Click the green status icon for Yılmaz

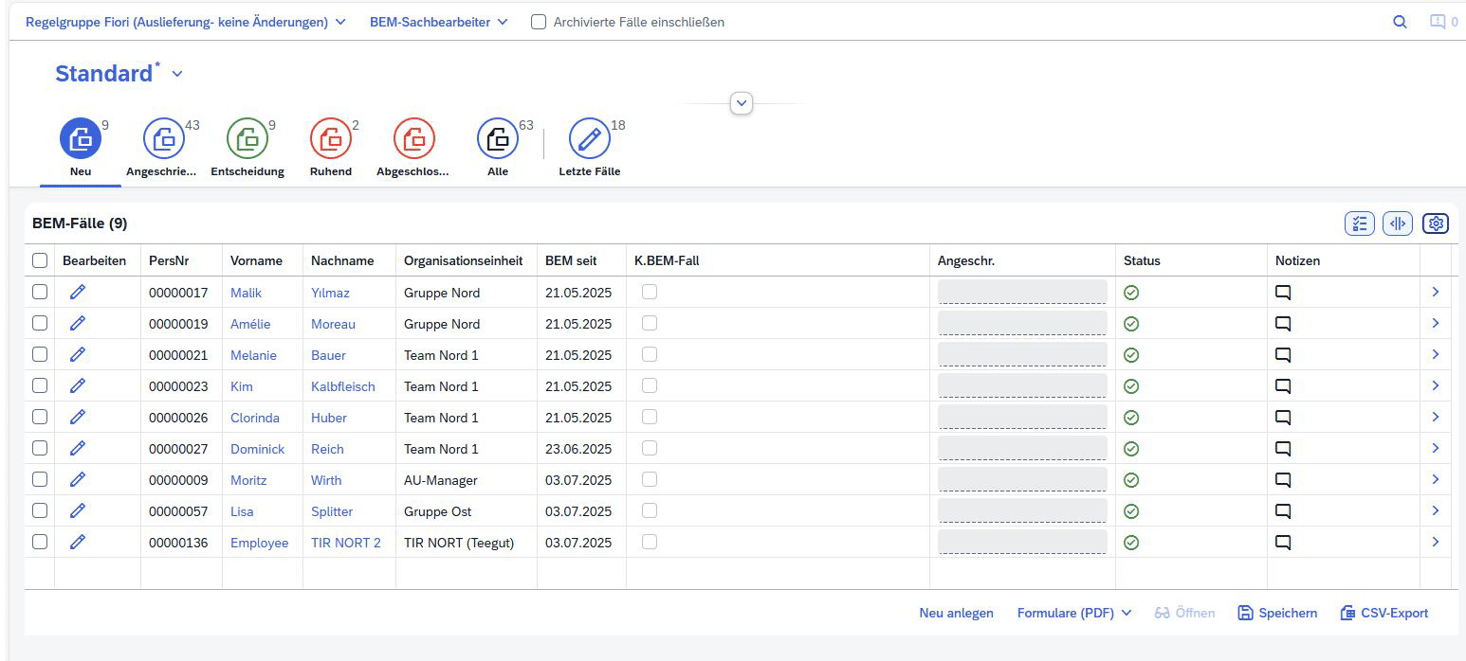(x=1131, y=293)
